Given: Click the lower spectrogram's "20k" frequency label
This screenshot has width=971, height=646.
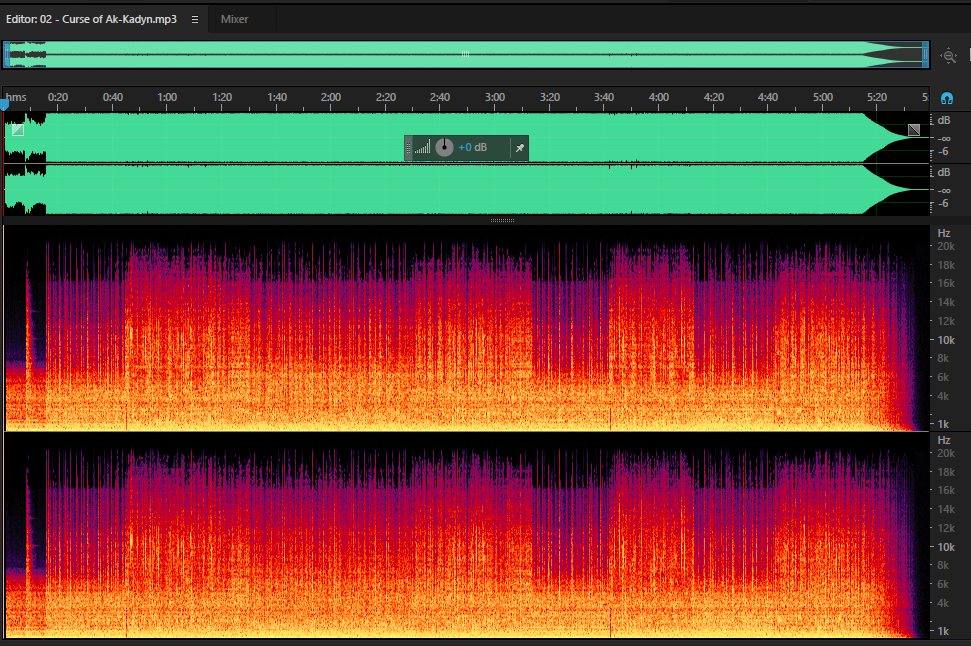Looking at the screenshot, I should [946, 453].
